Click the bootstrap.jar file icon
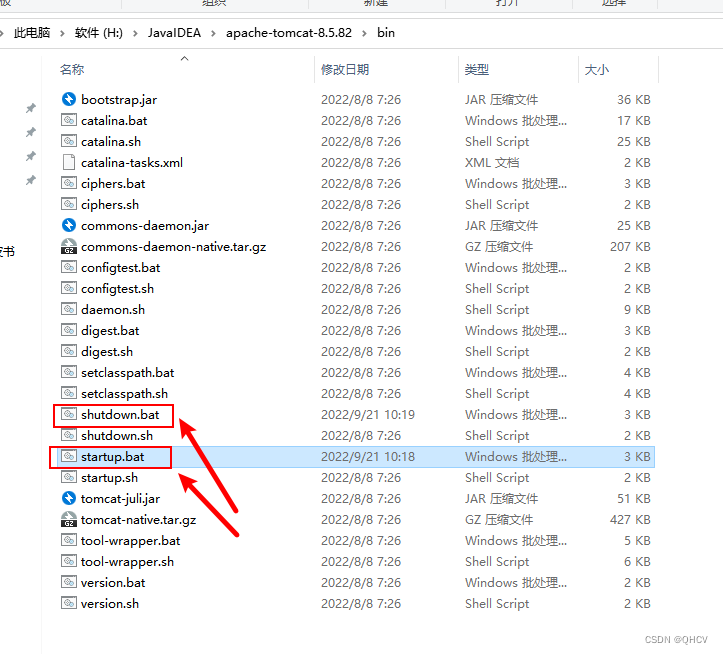The height and width of the screenshot is (654, 723). [69, 99]
